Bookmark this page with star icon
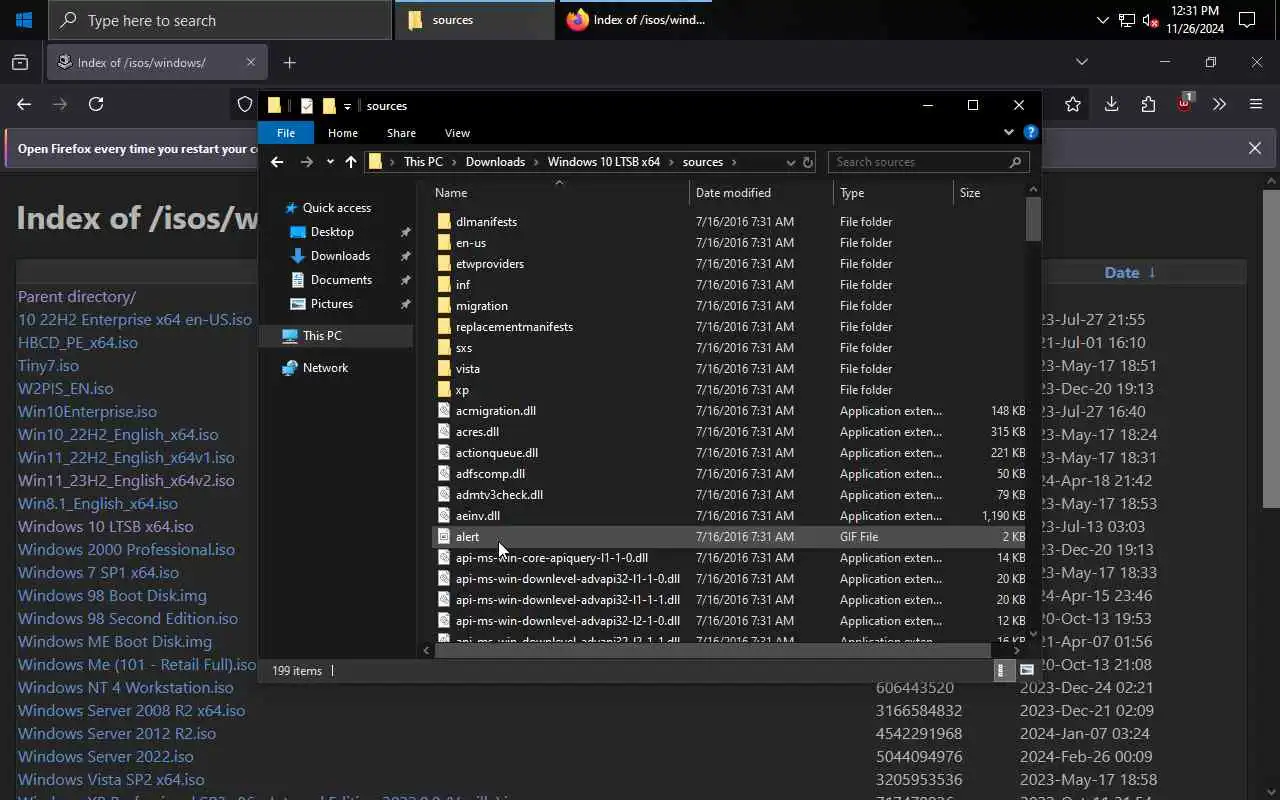1280x800 pixels. (1073, 104)
